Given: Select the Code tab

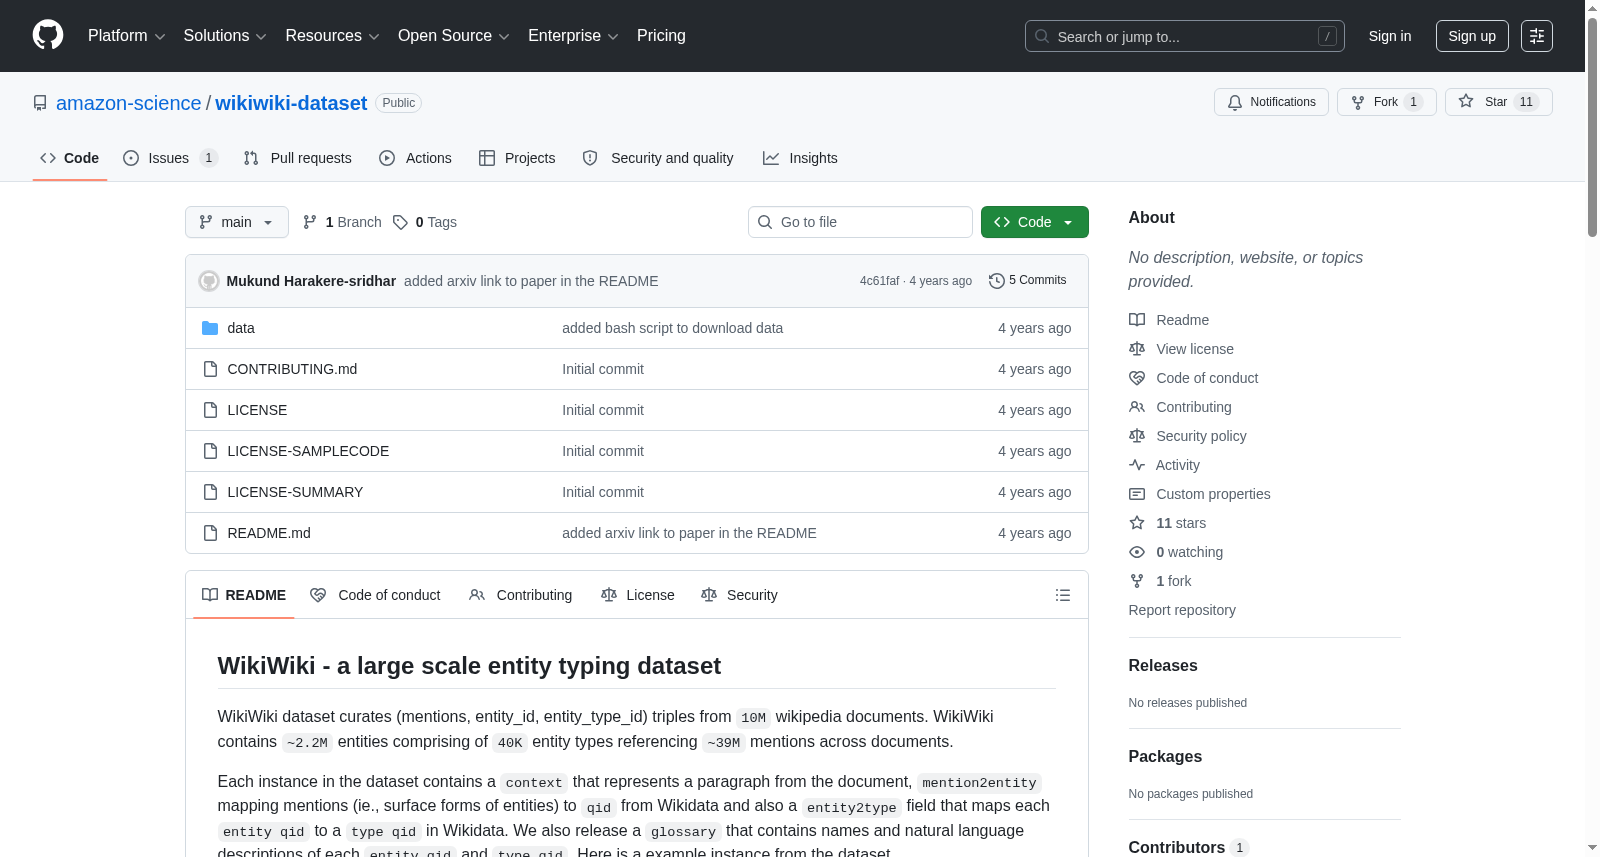Looking at the screenshot, I should point(70,158).
